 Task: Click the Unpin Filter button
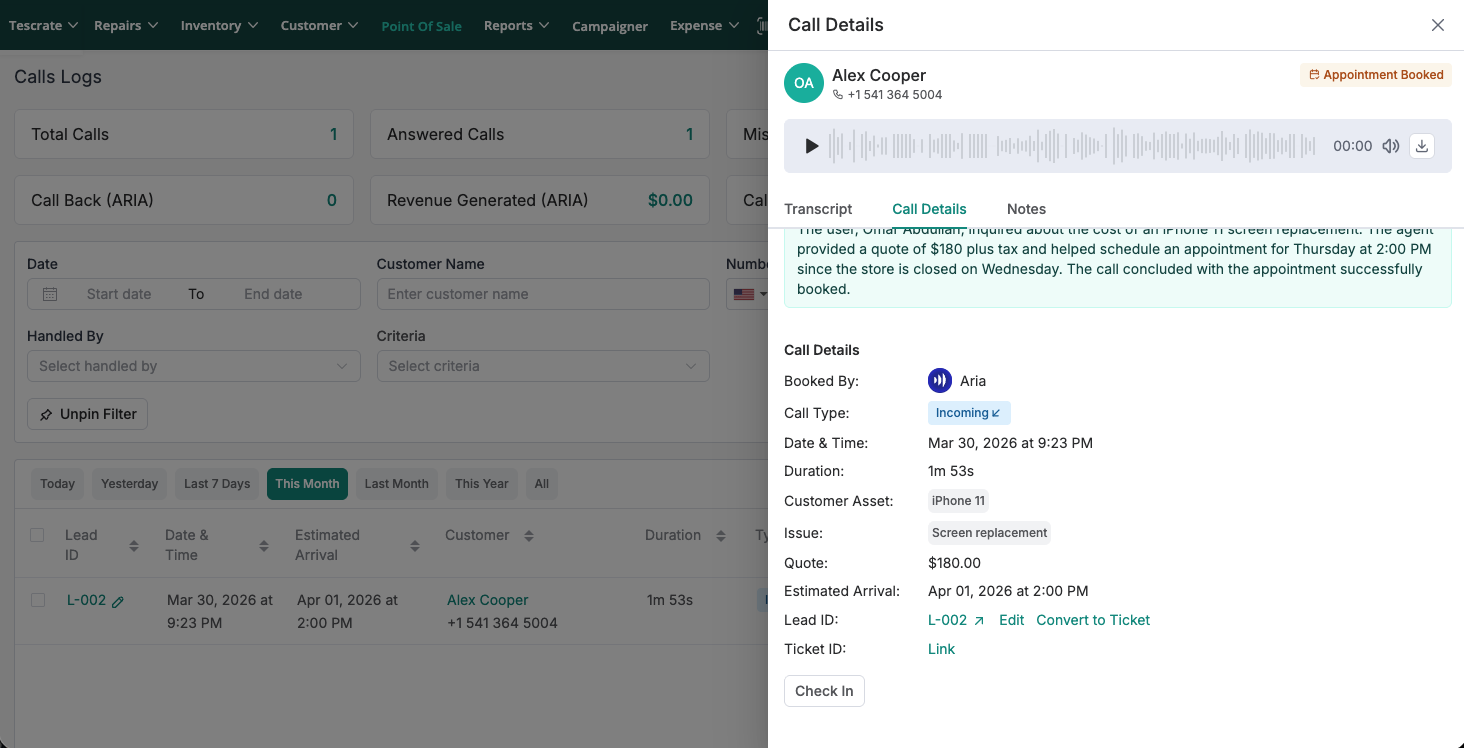[x=87, y=414]
